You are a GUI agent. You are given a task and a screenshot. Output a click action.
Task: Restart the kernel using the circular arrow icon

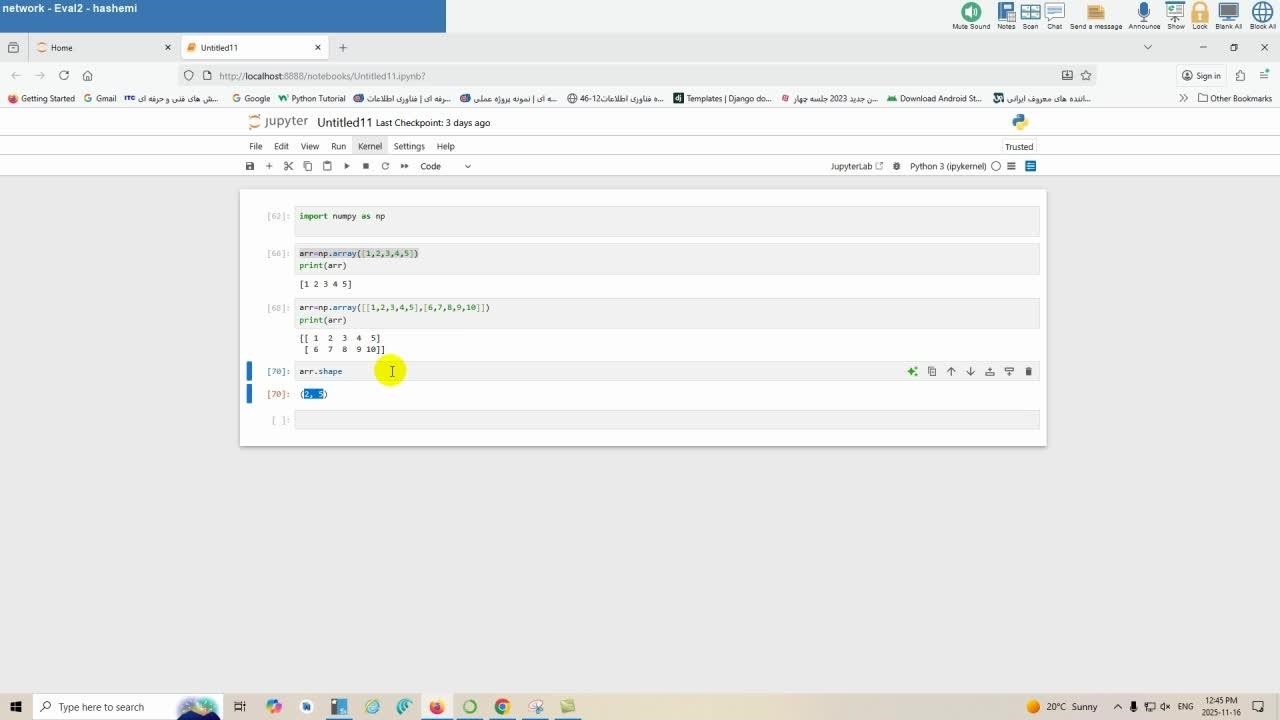385,166
